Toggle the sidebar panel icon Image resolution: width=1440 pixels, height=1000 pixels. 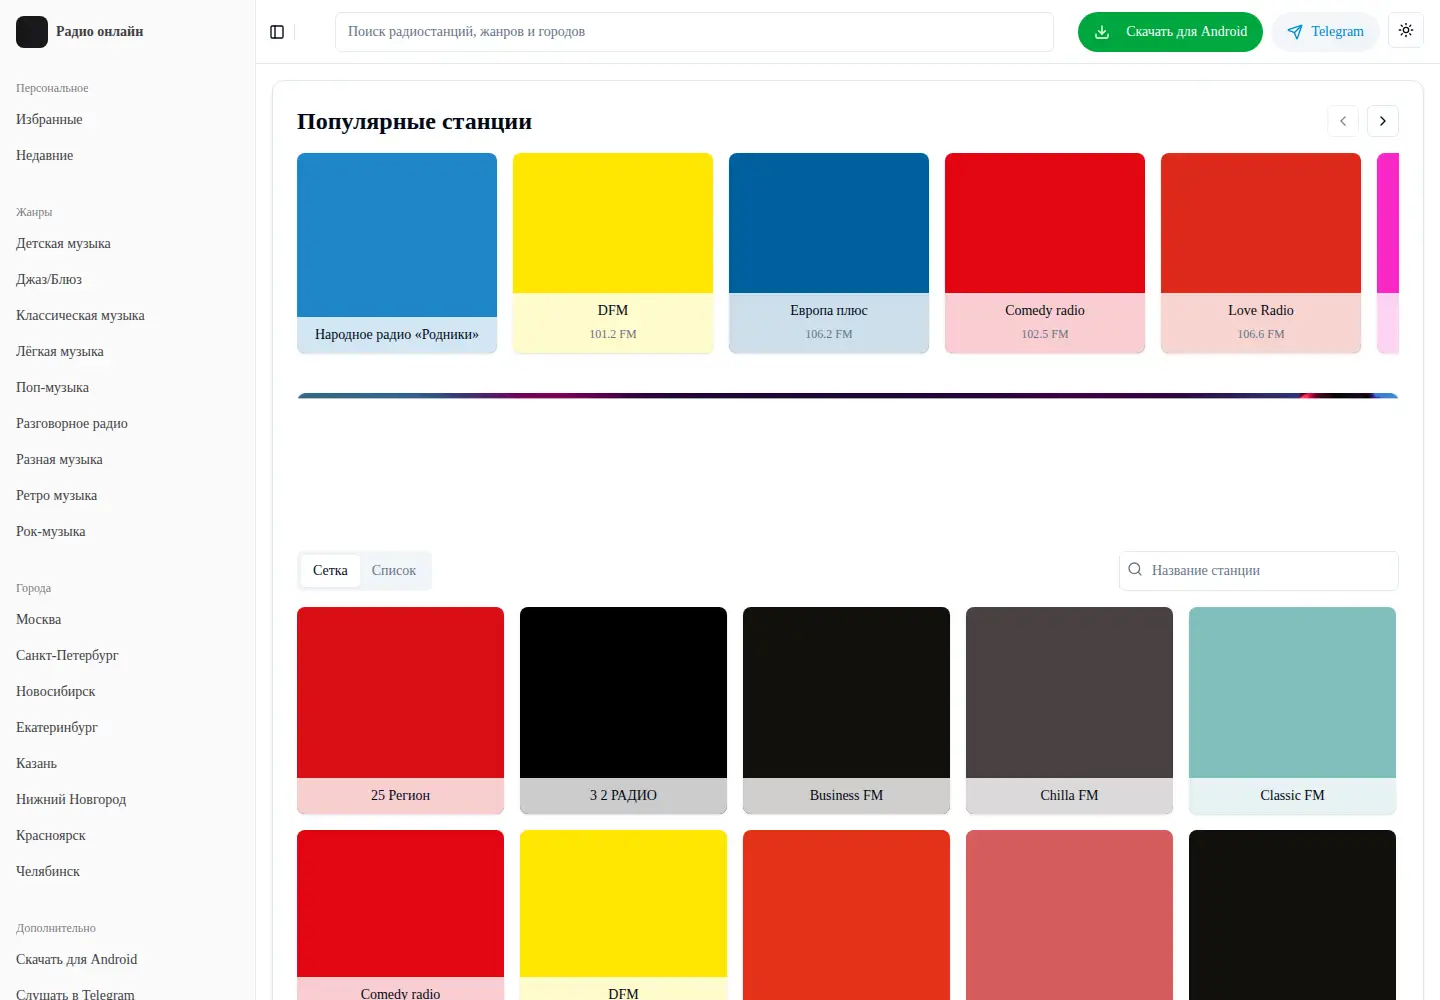[277, 32]
